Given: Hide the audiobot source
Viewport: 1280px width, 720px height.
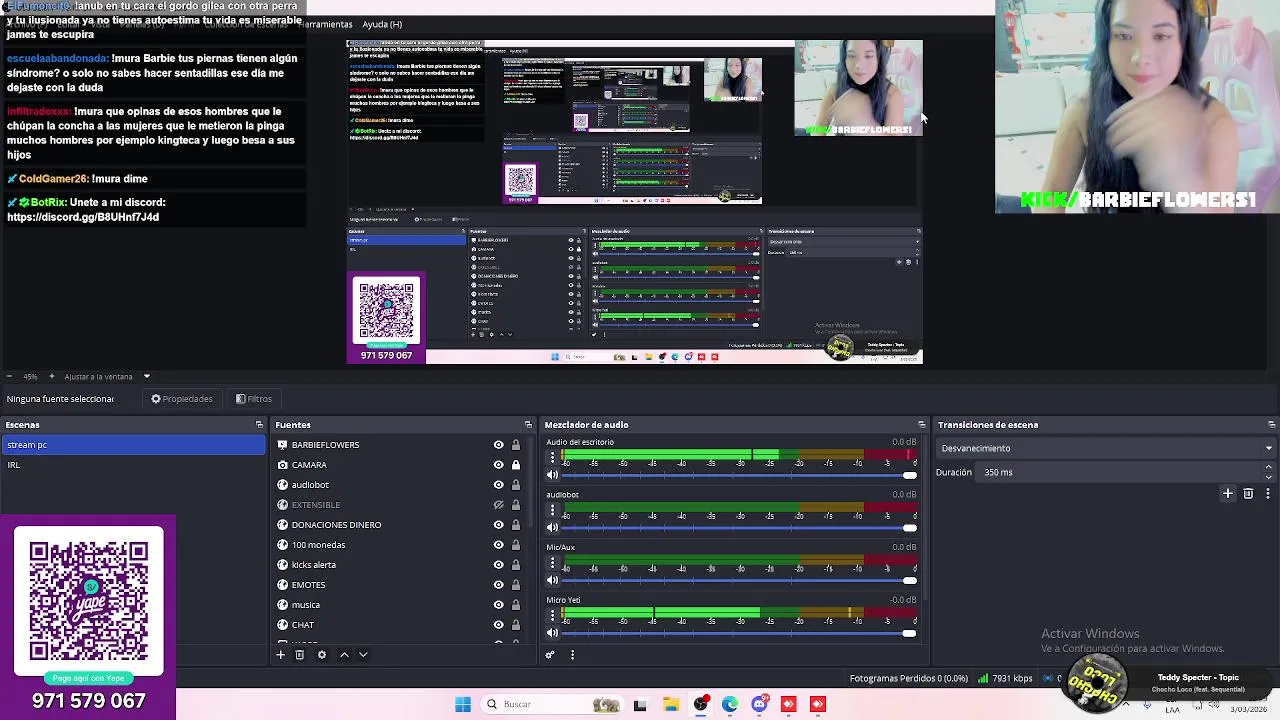Looking at the screenshot, I should (498, 485).
